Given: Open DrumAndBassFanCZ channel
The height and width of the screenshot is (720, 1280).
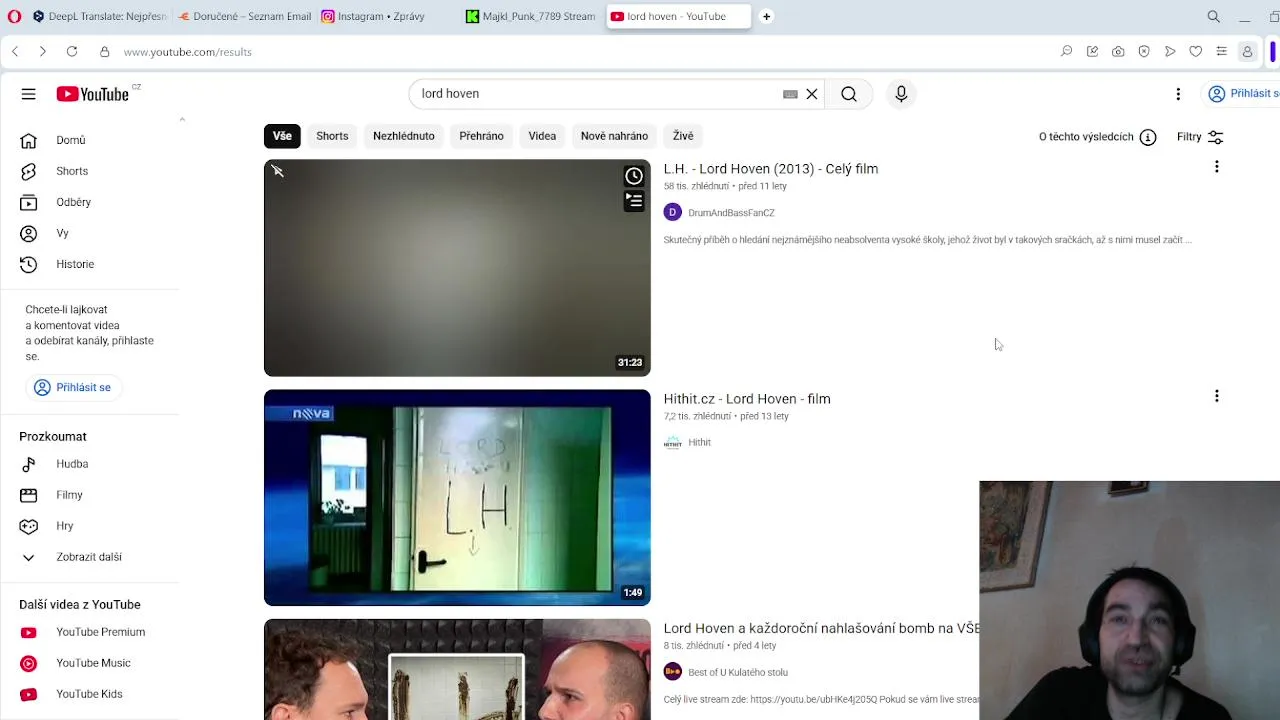Looking at the screenshot, I should point(731,213).
